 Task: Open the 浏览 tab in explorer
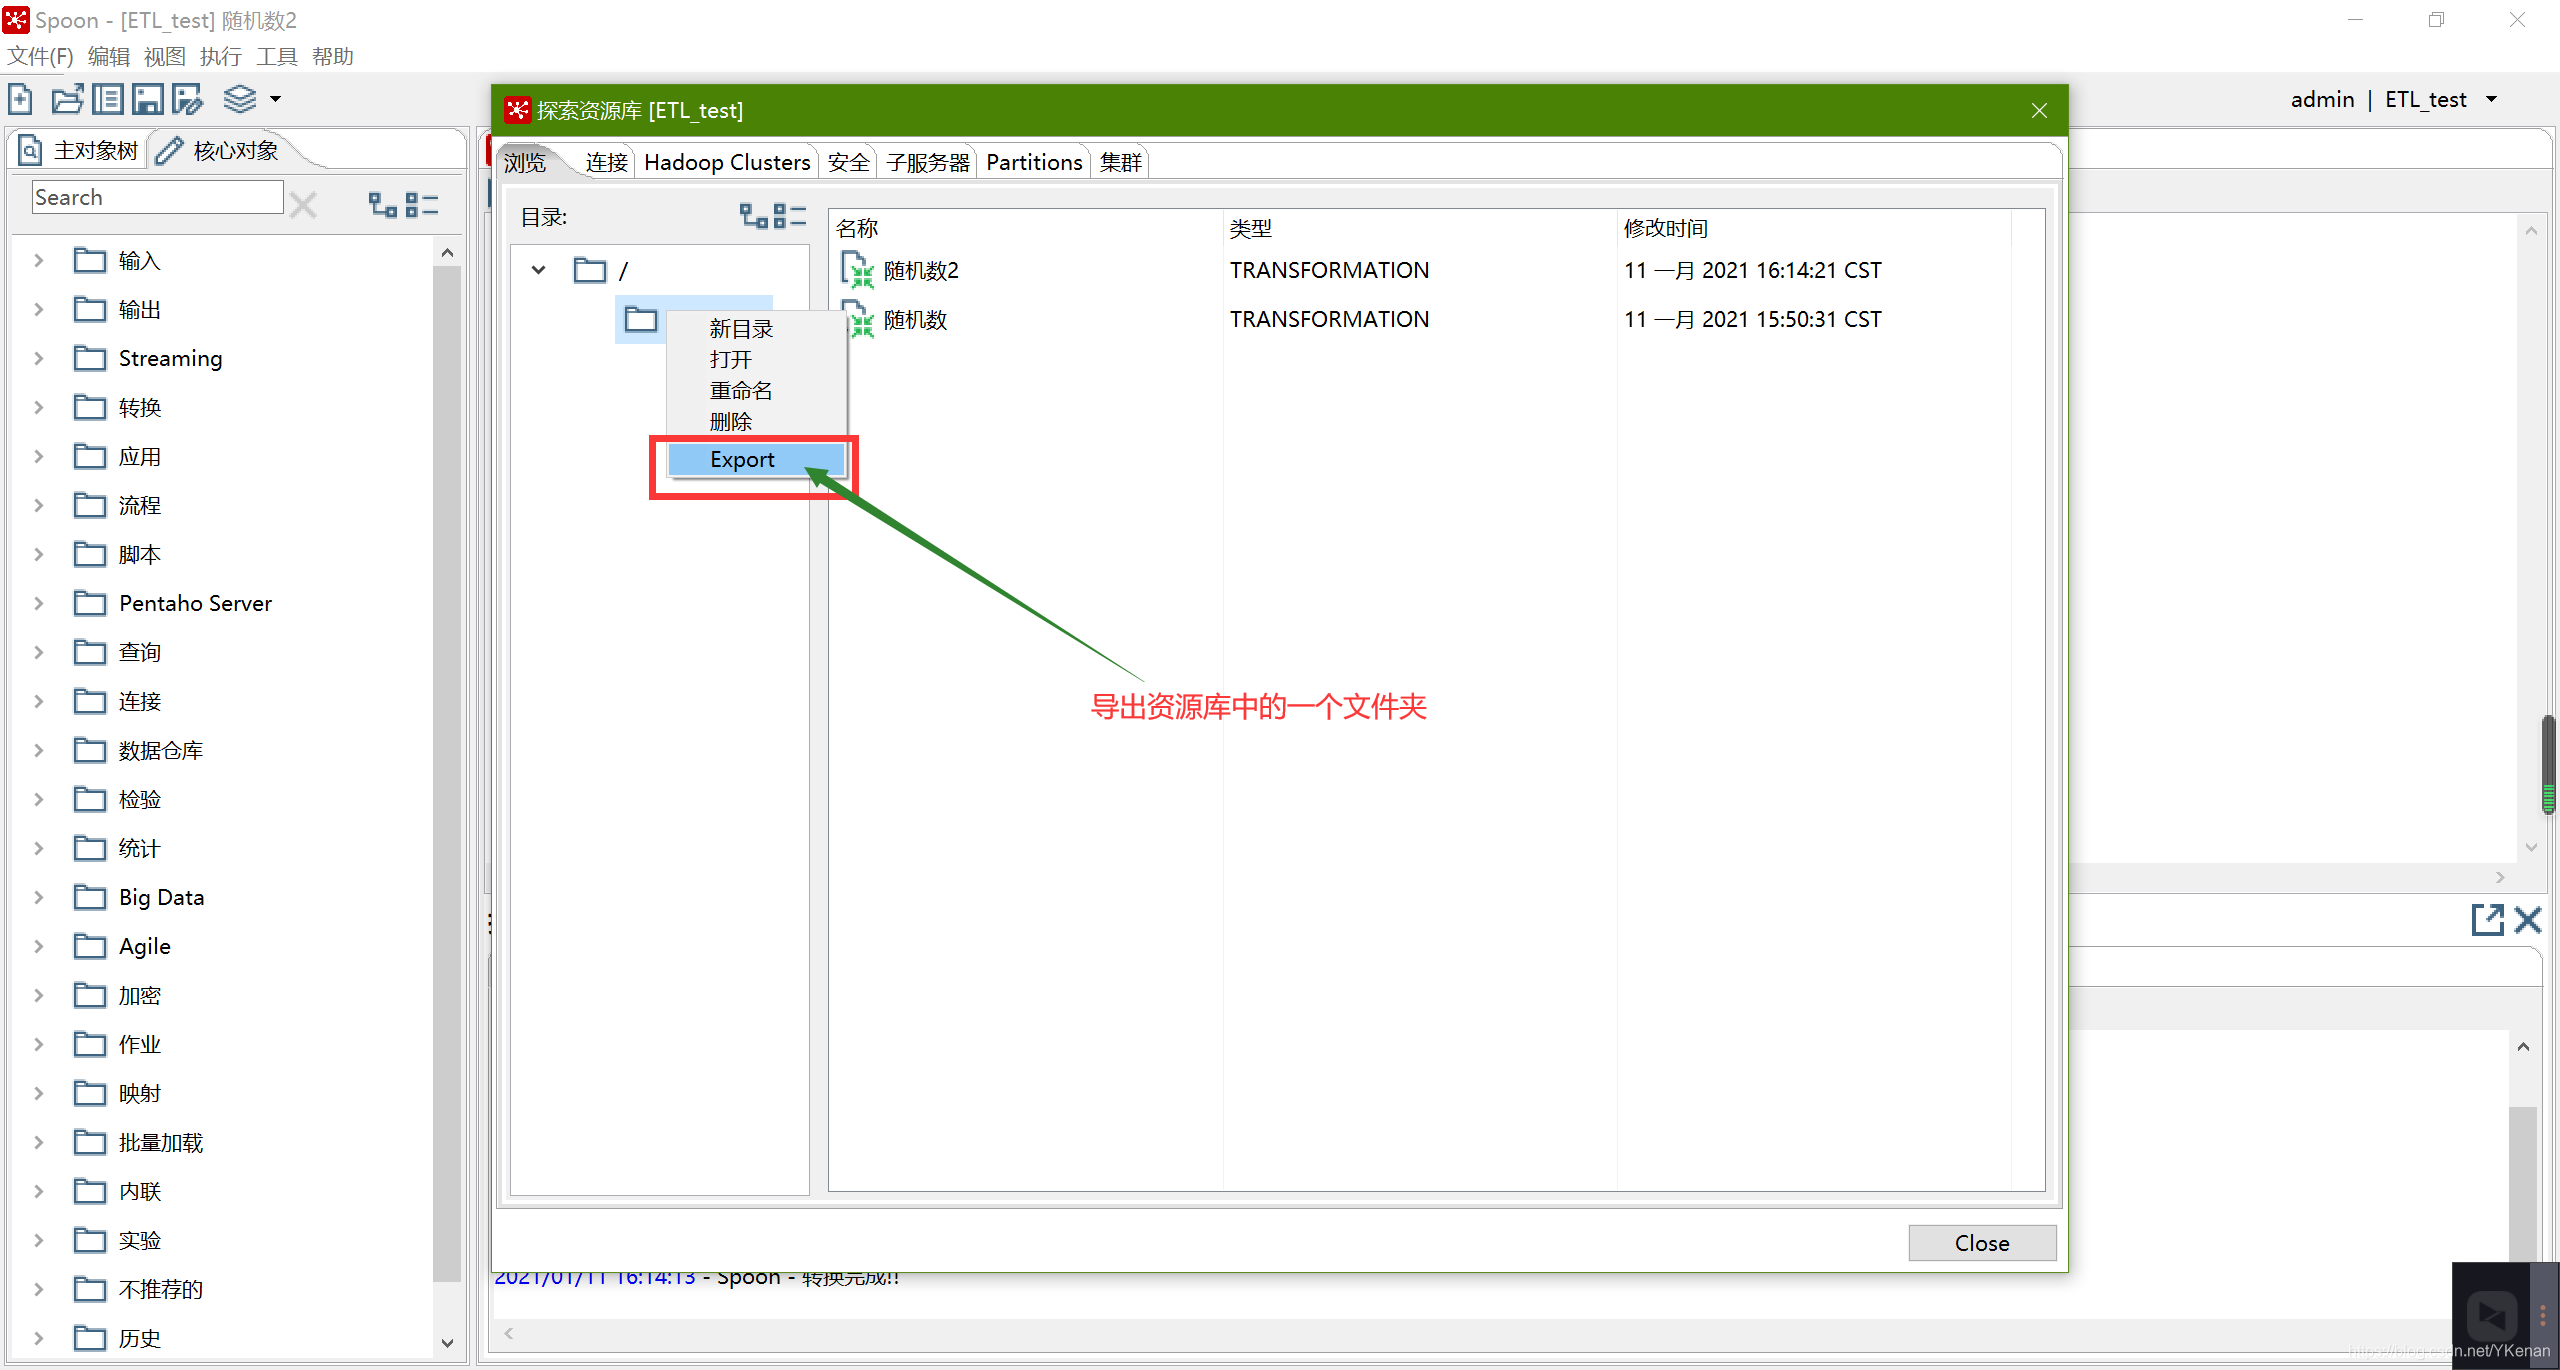pyautogui.click(x=525, y=162)
